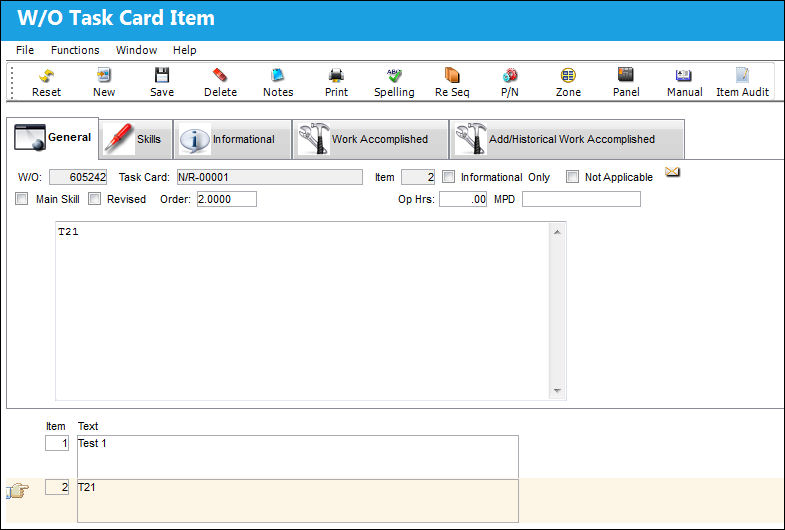Click the MPD input field
The image size is (785, 530).
pyautogui.click(x=581, y=199)
